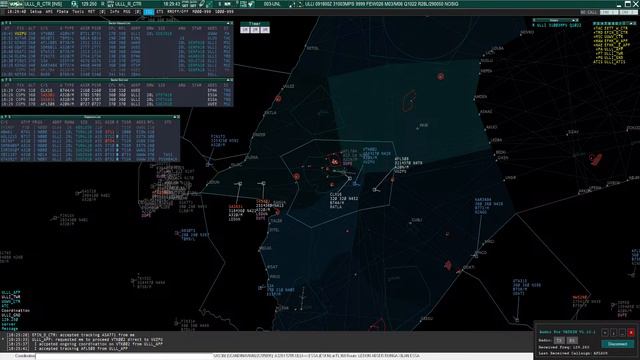Click the Disconnect button in audio panel

click(617, 344)
